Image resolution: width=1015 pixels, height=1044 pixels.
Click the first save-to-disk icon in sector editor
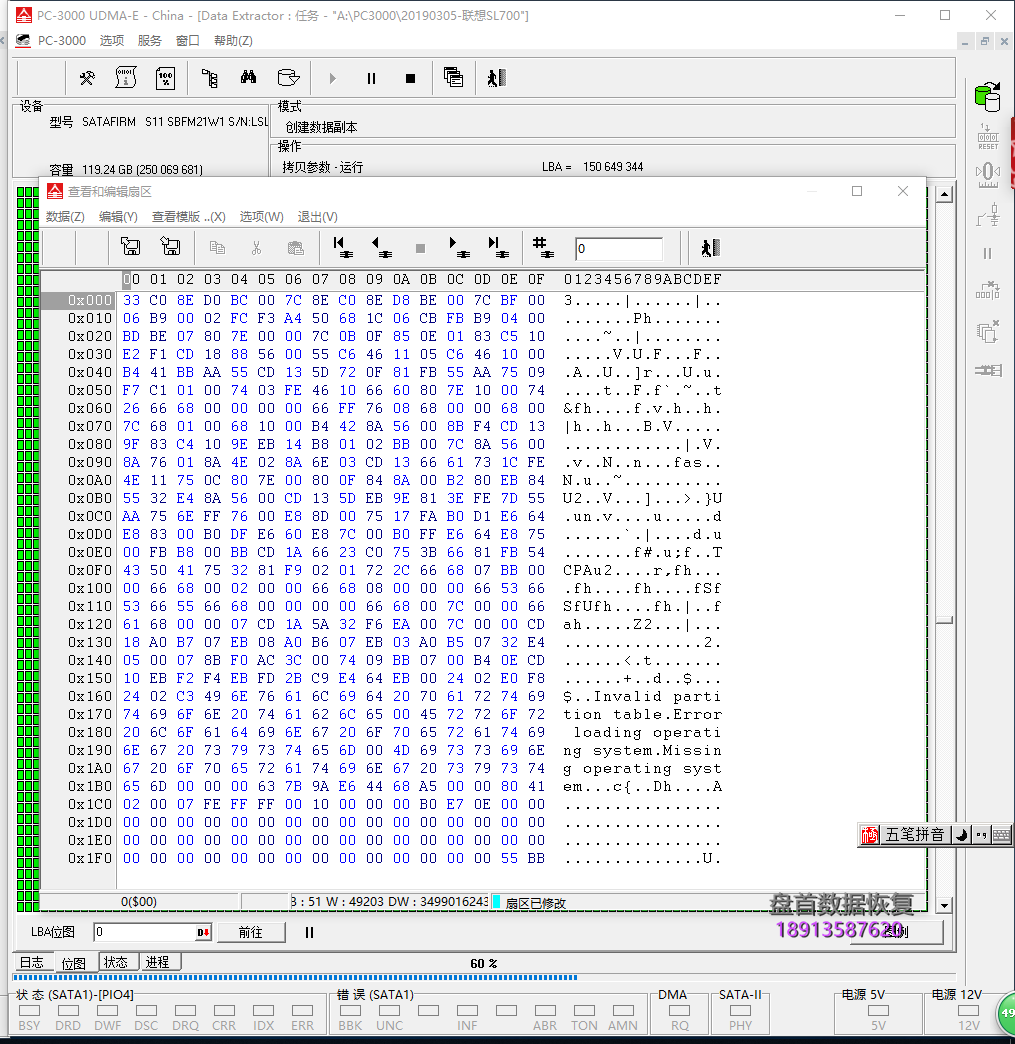(x=131, y=248)
